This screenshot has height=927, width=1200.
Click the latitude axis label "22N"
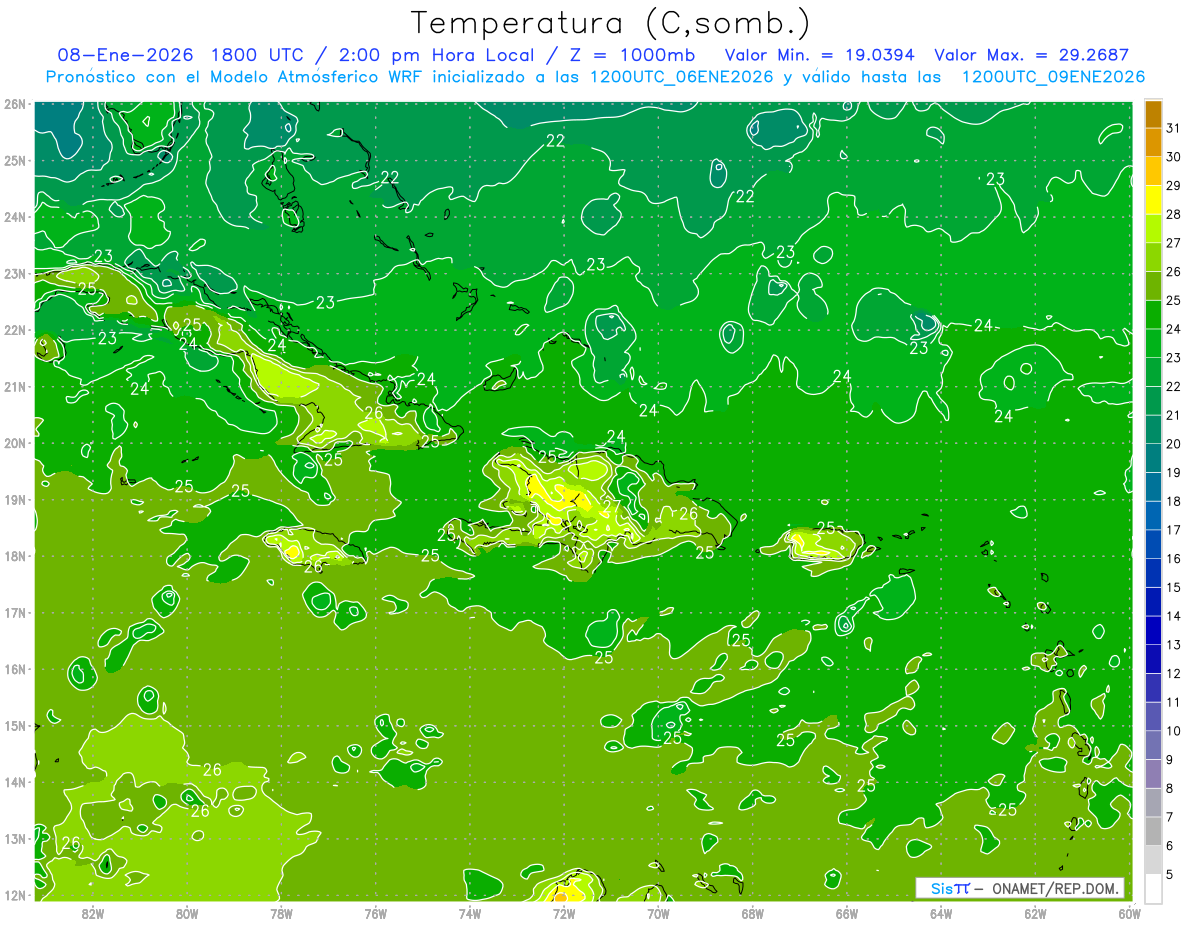pyautogui.click(x=14, y=329)
